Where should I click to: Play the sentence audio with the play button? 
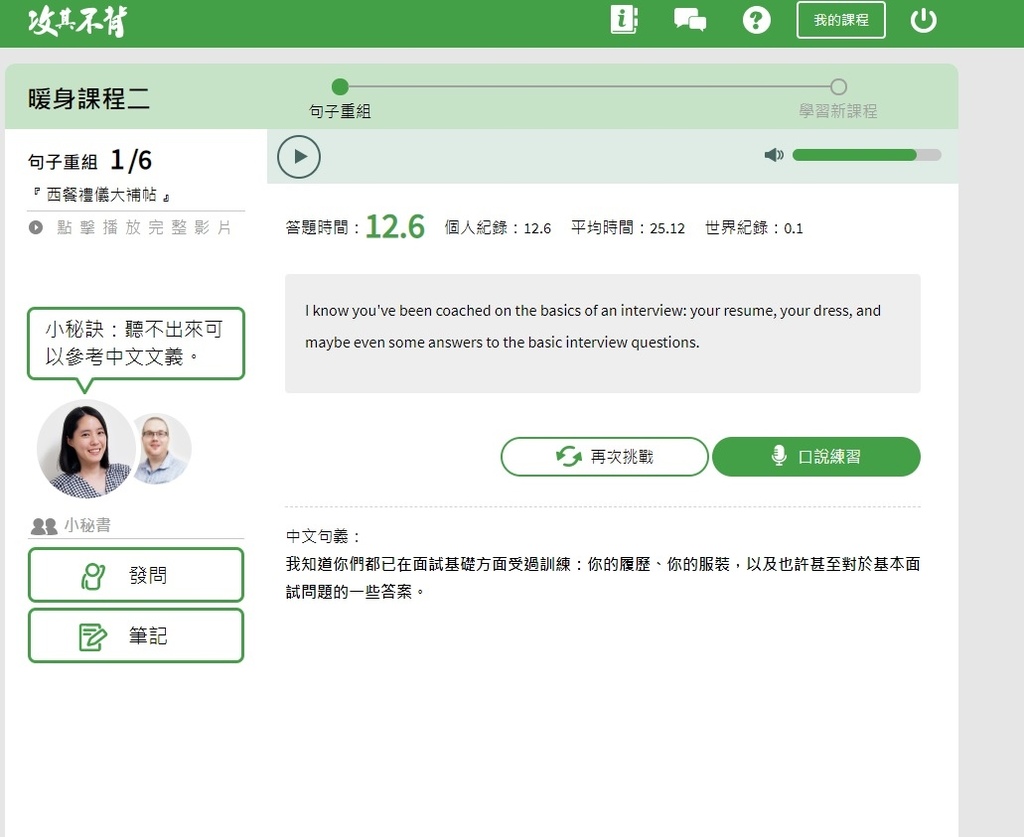[298, 157]
